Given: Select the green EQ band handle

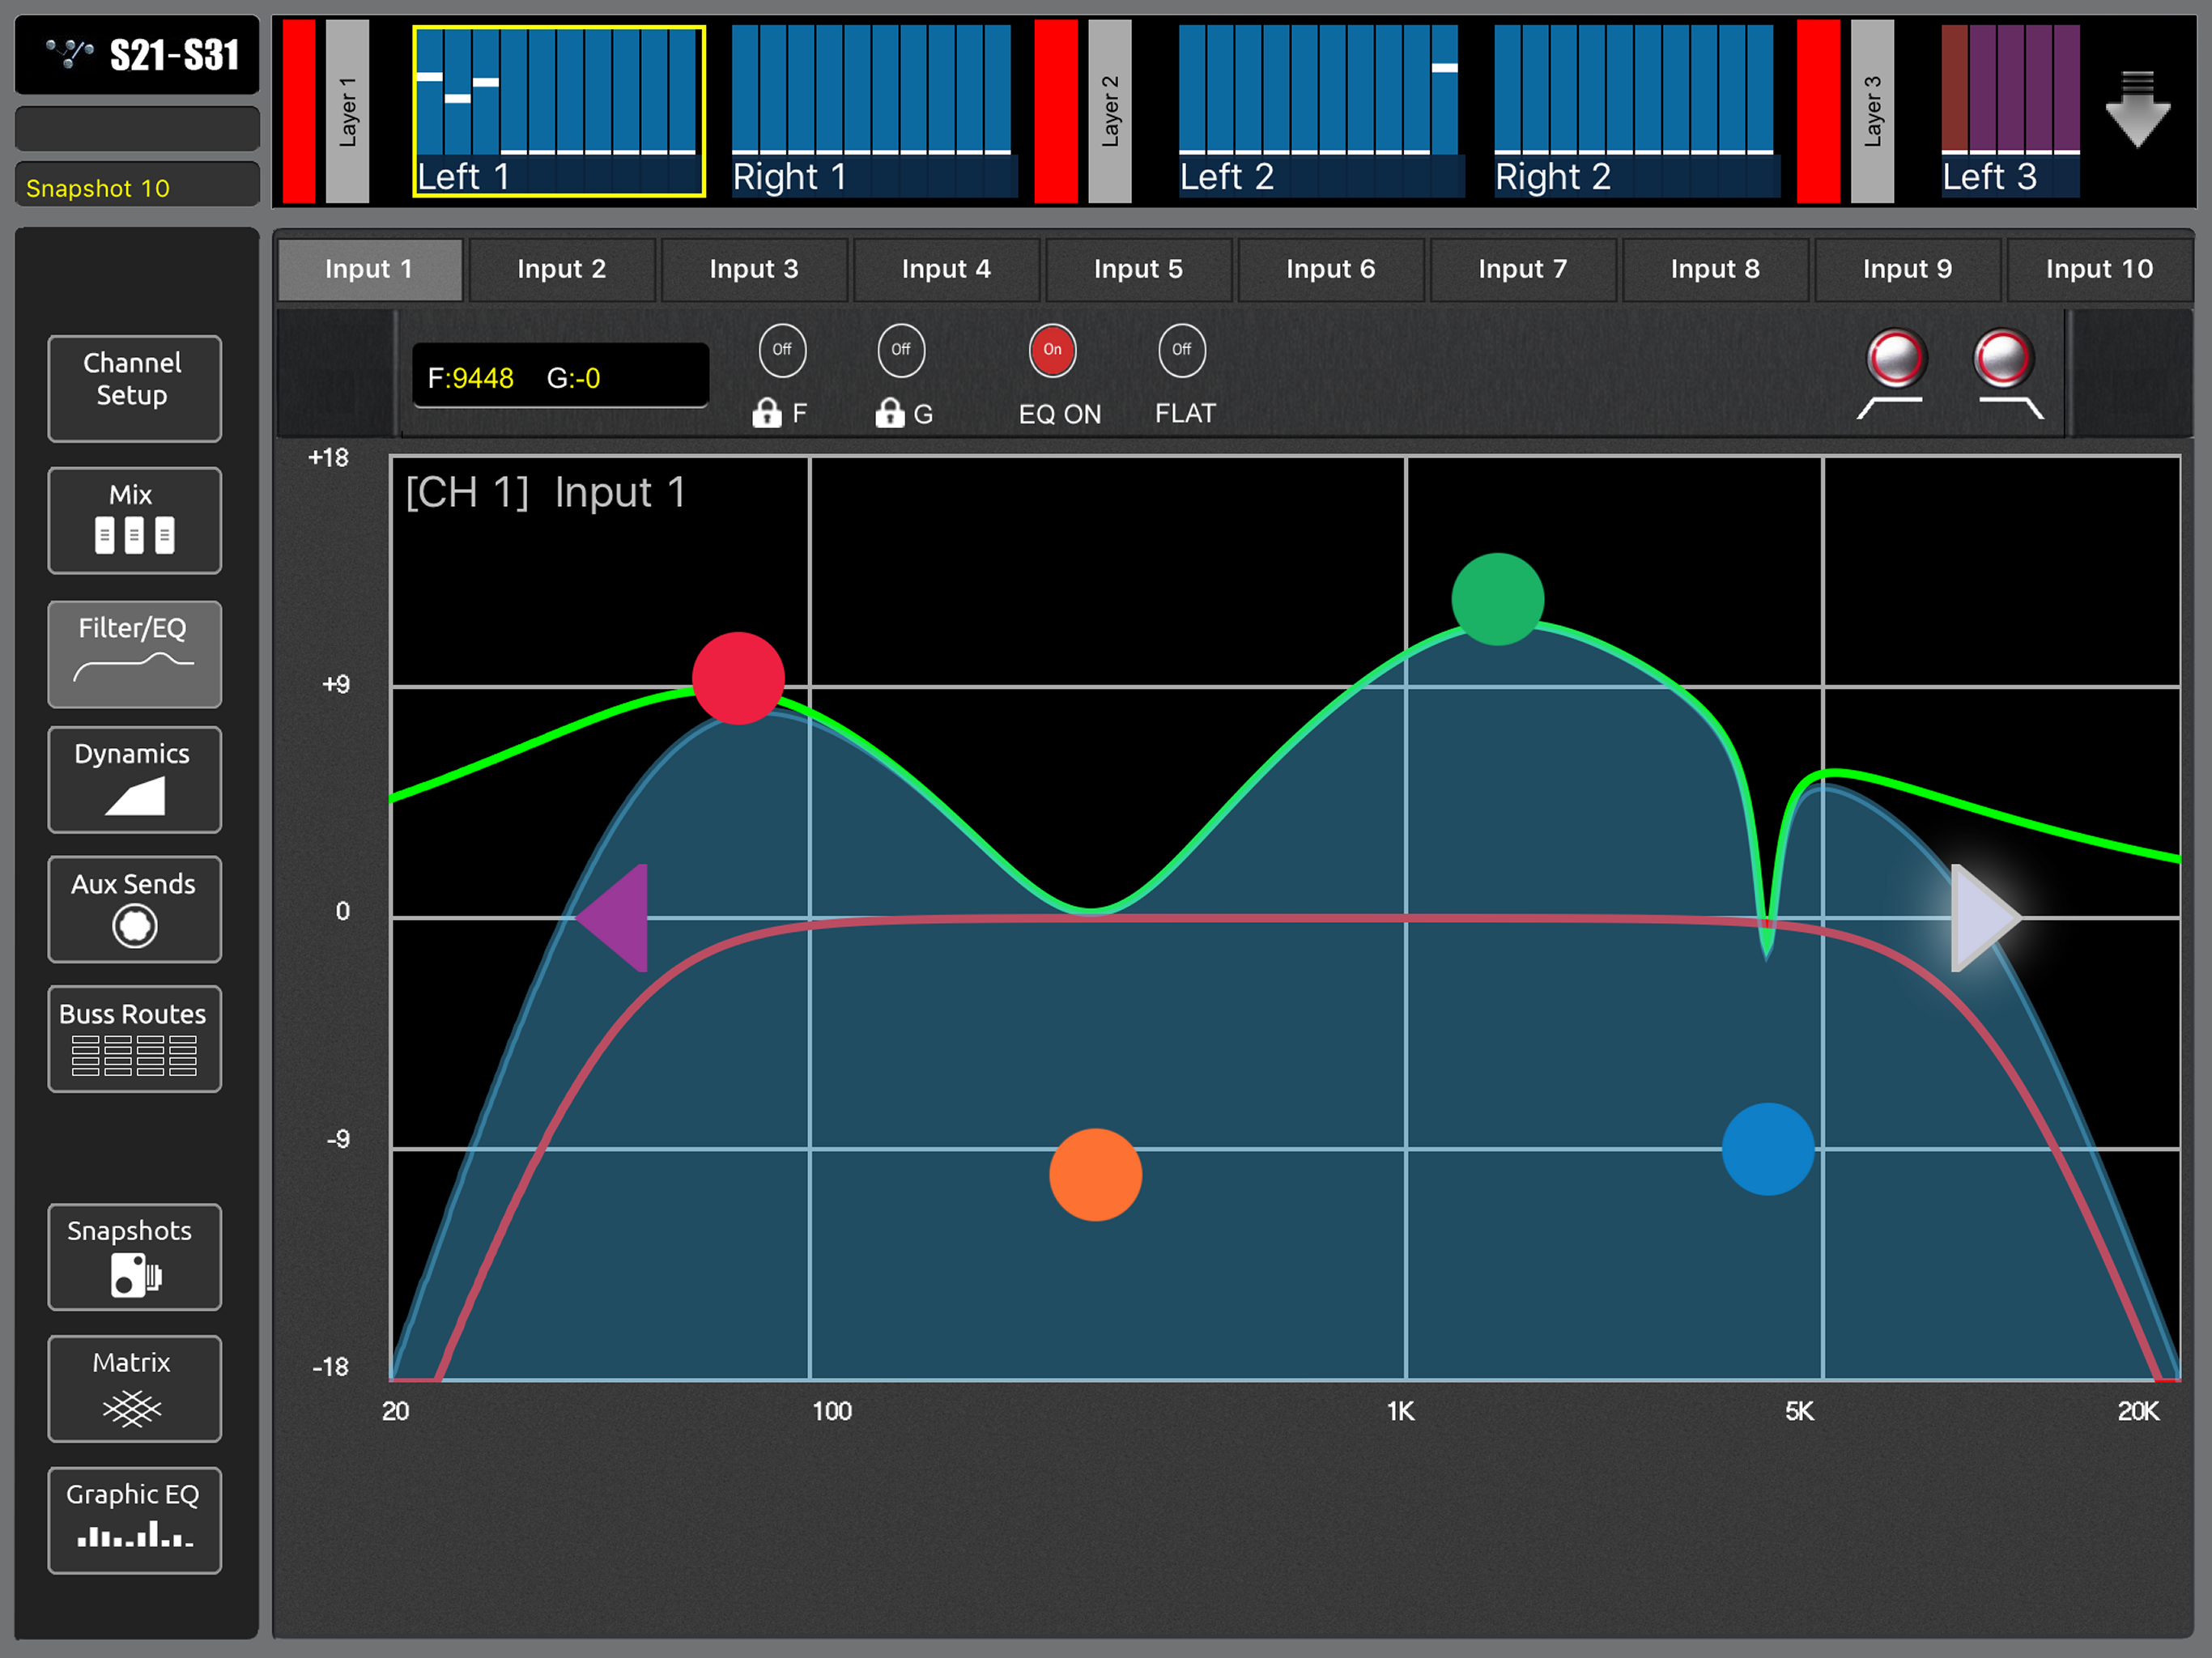Looking at the screenshot, I should [1497, 599].
